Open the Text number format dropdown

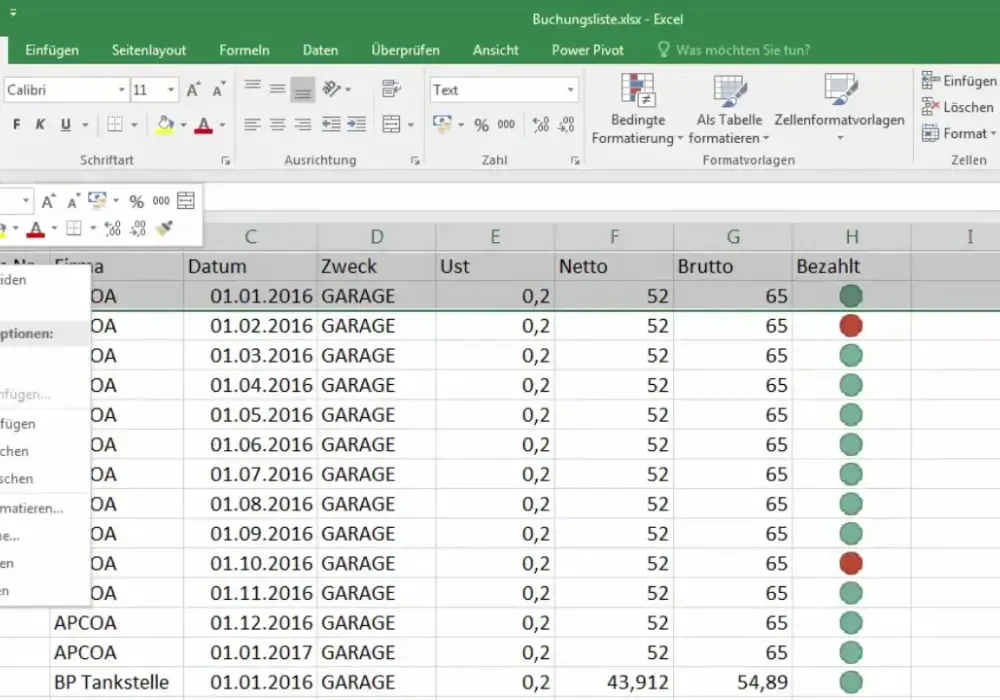(x=570, y=90)
